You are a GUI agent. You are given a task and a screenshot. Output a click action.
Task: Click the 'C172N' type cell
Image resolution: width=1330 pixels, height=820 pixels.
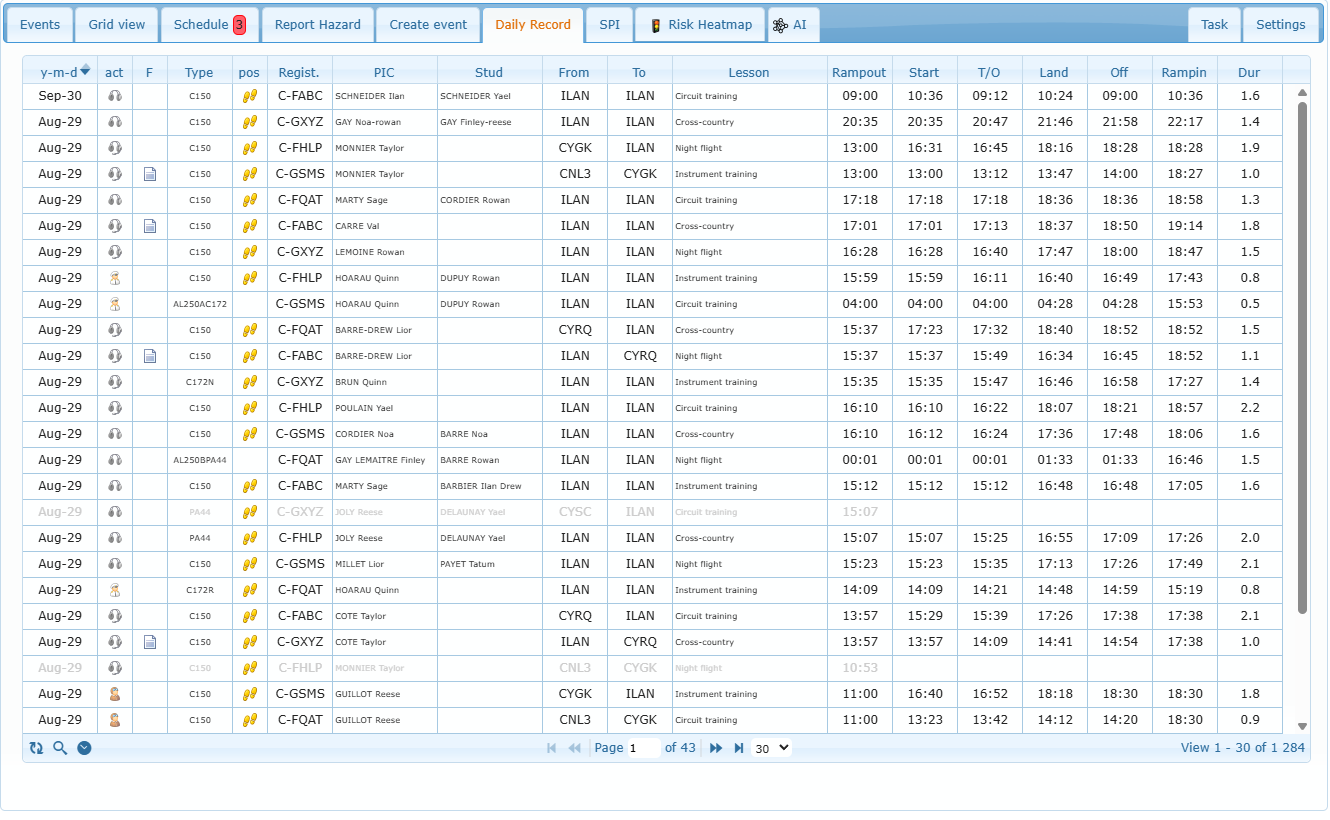[200, 382]
